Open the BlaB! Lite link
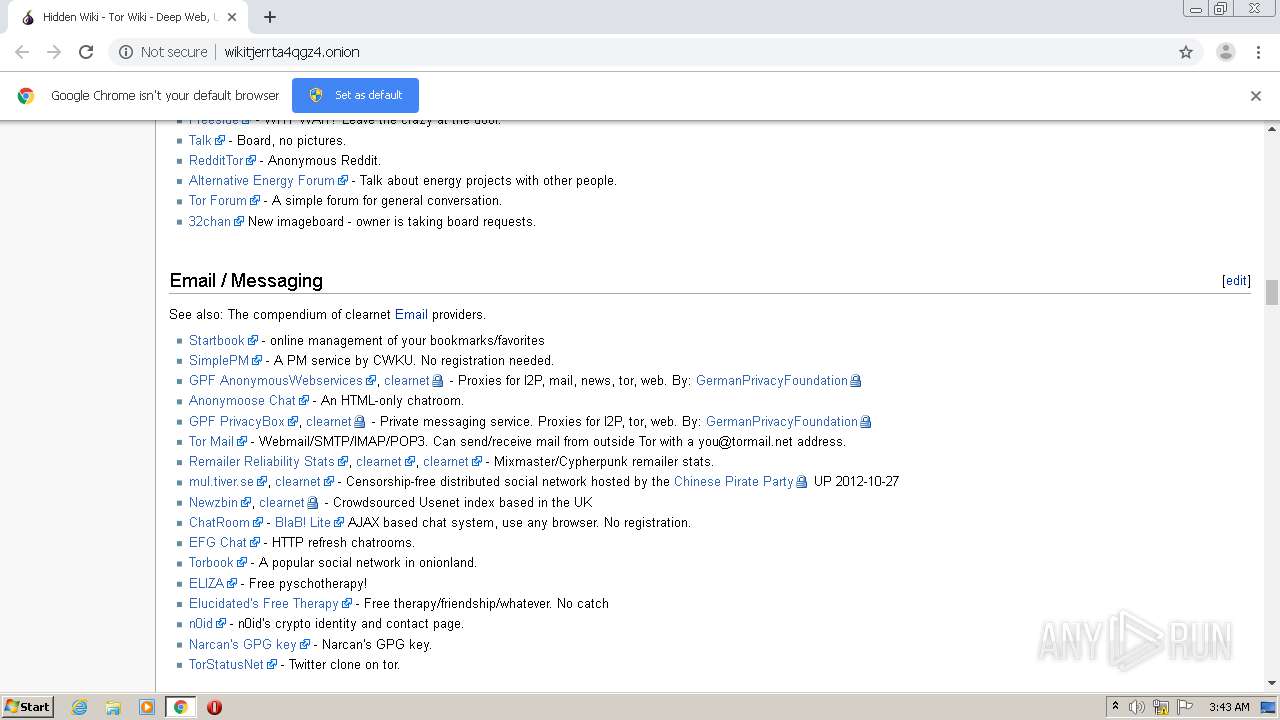The image size is (1280, 720). click(x=303, y=522)
